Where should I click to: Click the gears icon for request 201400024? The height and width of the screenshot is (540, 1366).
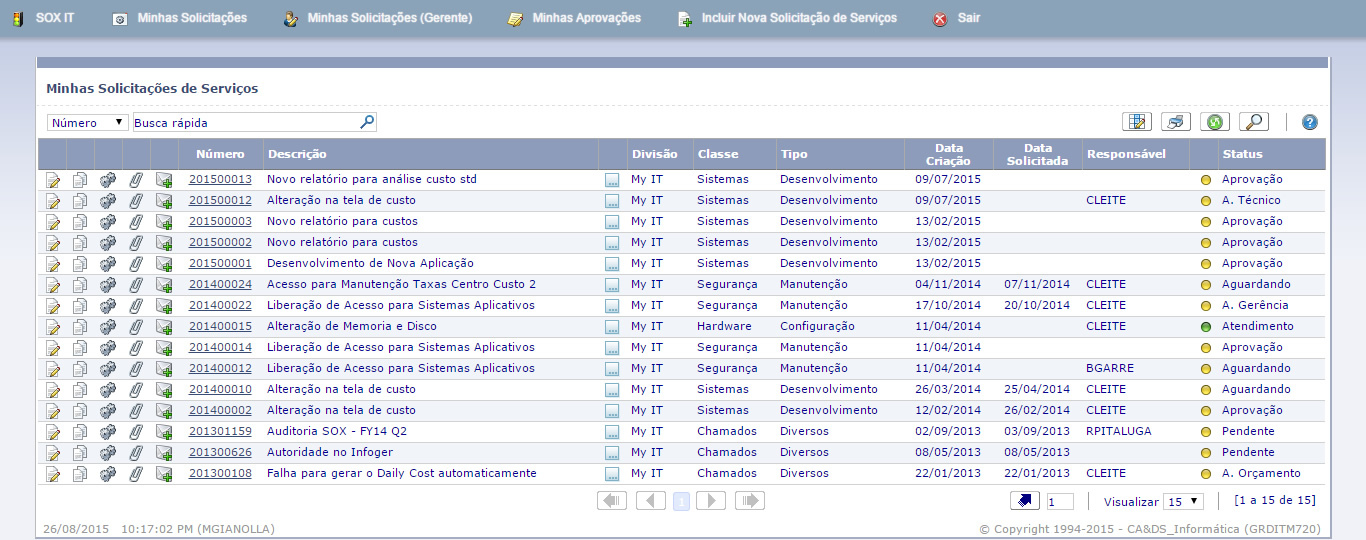point(108,285)
